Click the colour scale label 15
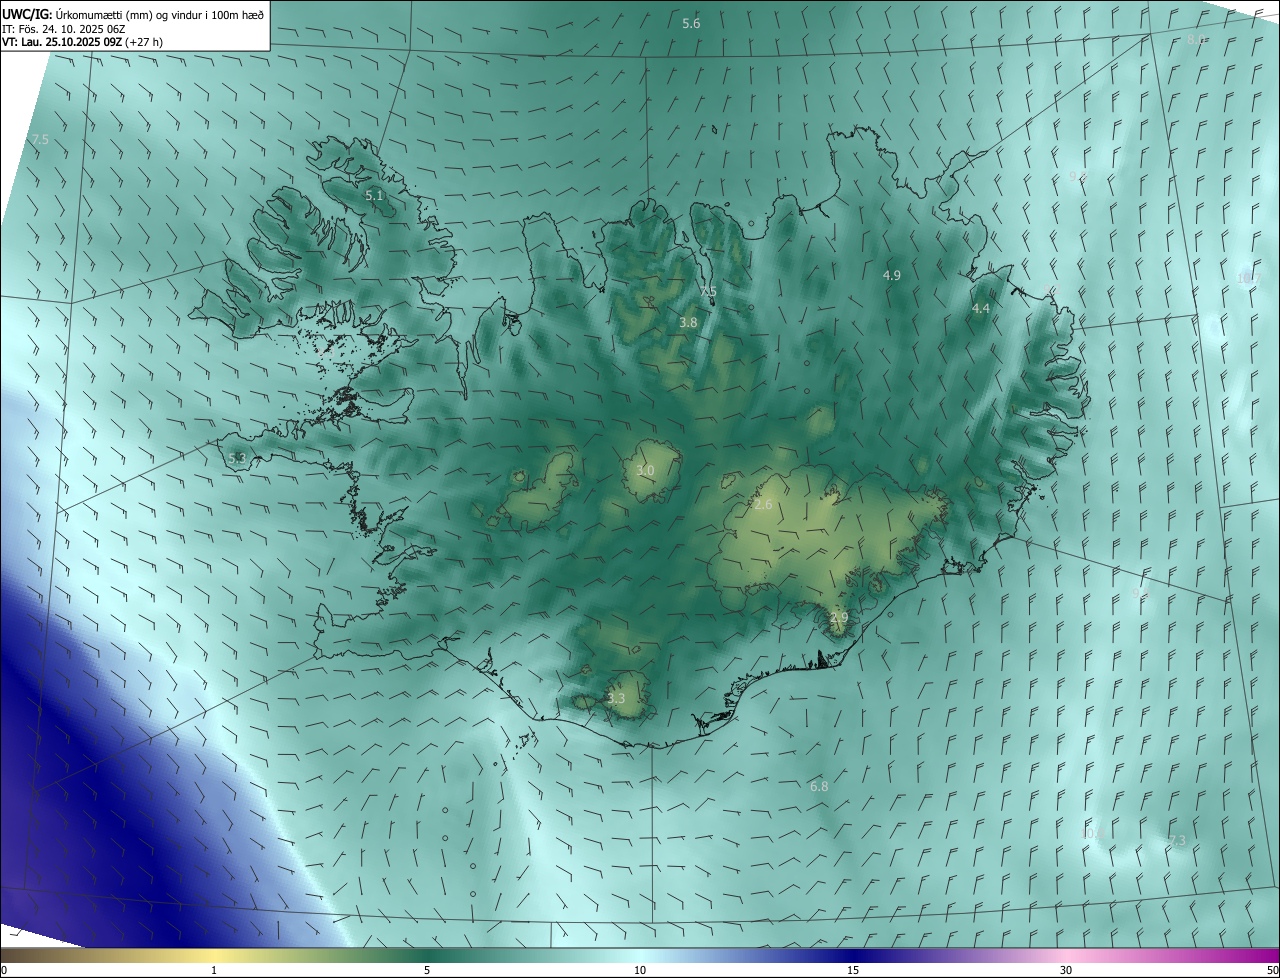The width and height of the screenshot is (1280, 978). [853, 971]
